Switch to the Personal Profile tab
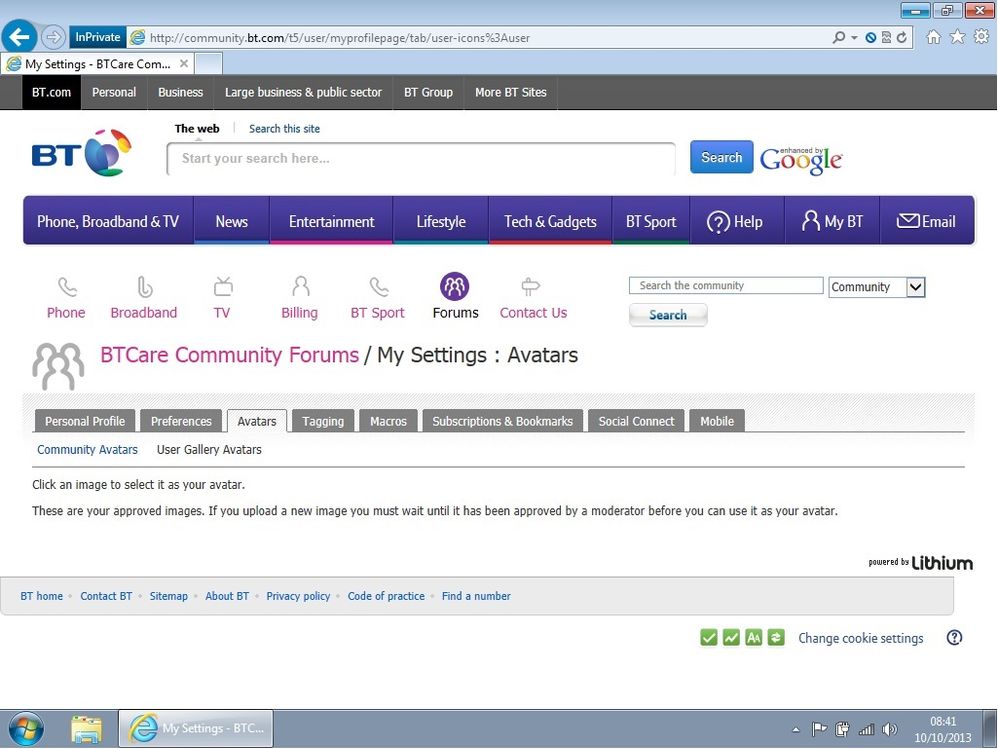This screenshot has height=749, width=998. (x=85, y=421)
